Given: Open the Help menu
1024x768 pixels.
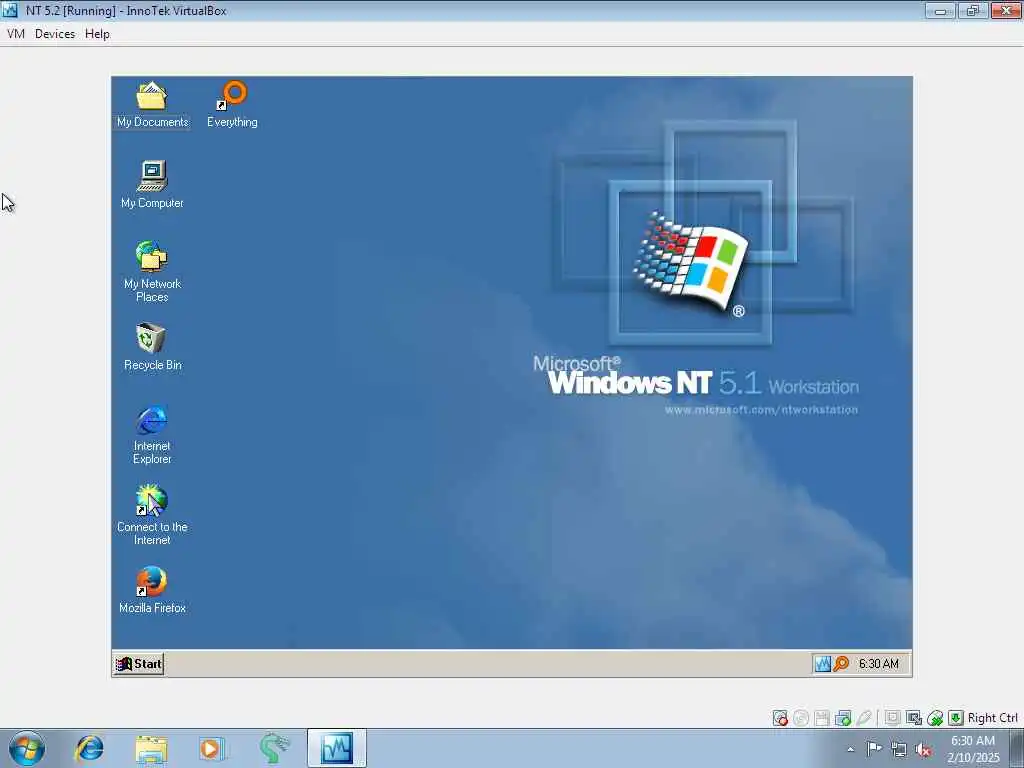Looking at the screenshot, I should coord(97,34).
